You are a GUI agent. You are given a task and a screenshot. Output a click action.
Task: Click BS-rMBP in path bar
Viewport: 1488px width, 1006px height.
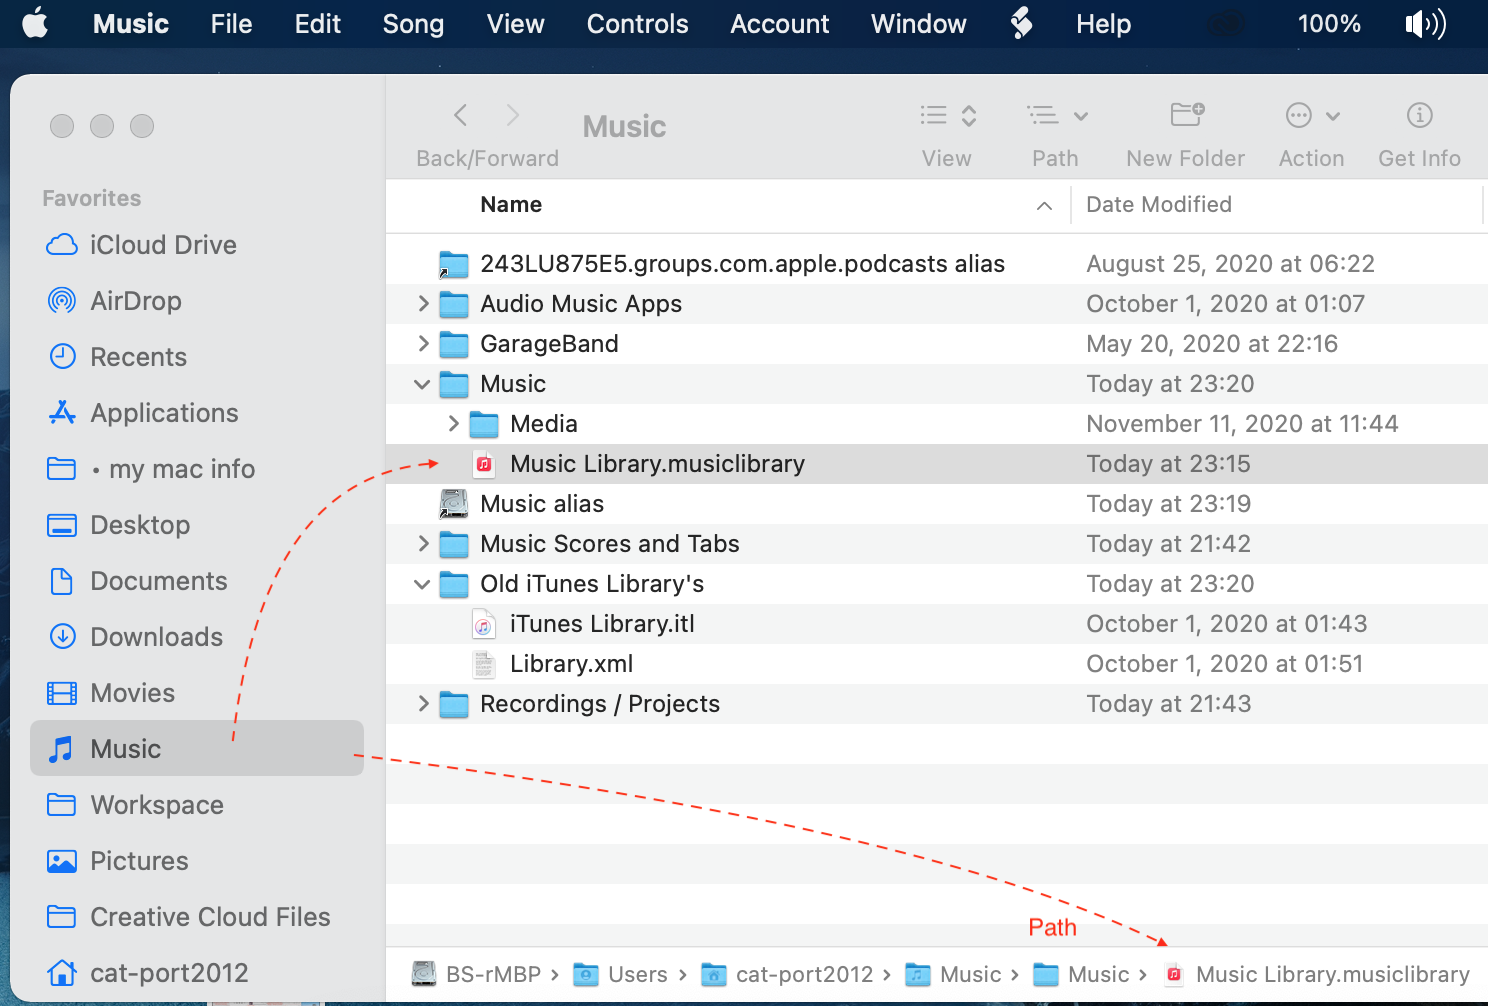tap(477, 974)
